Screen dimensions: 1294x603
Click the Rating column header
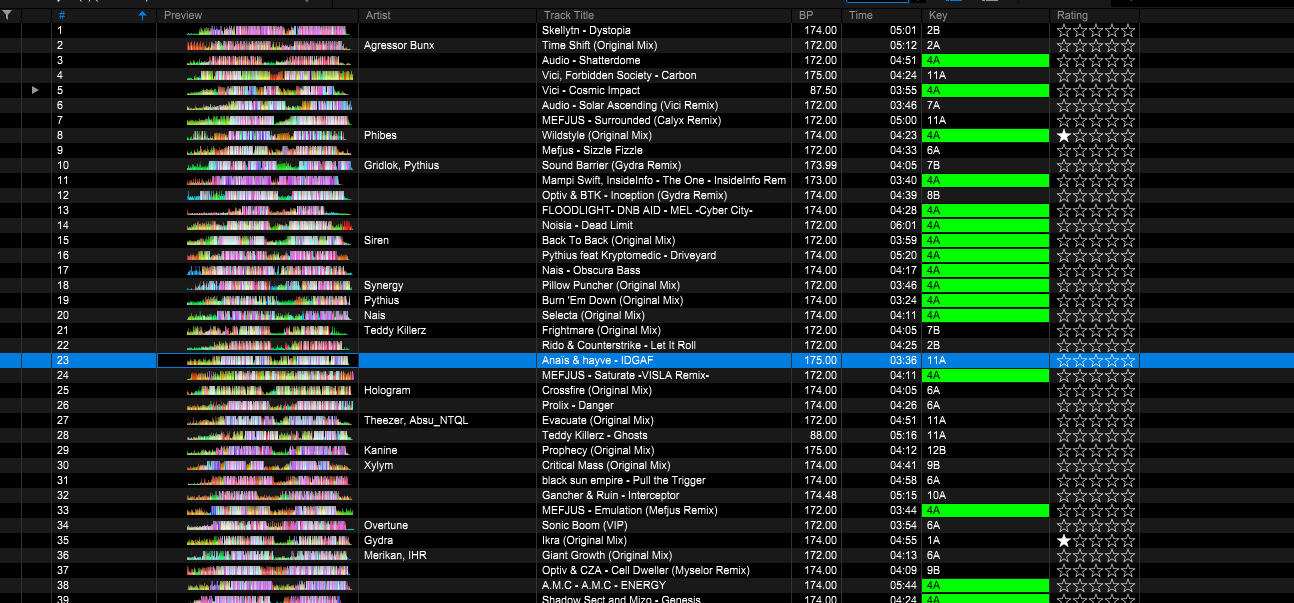click(x=1072, y=16)
